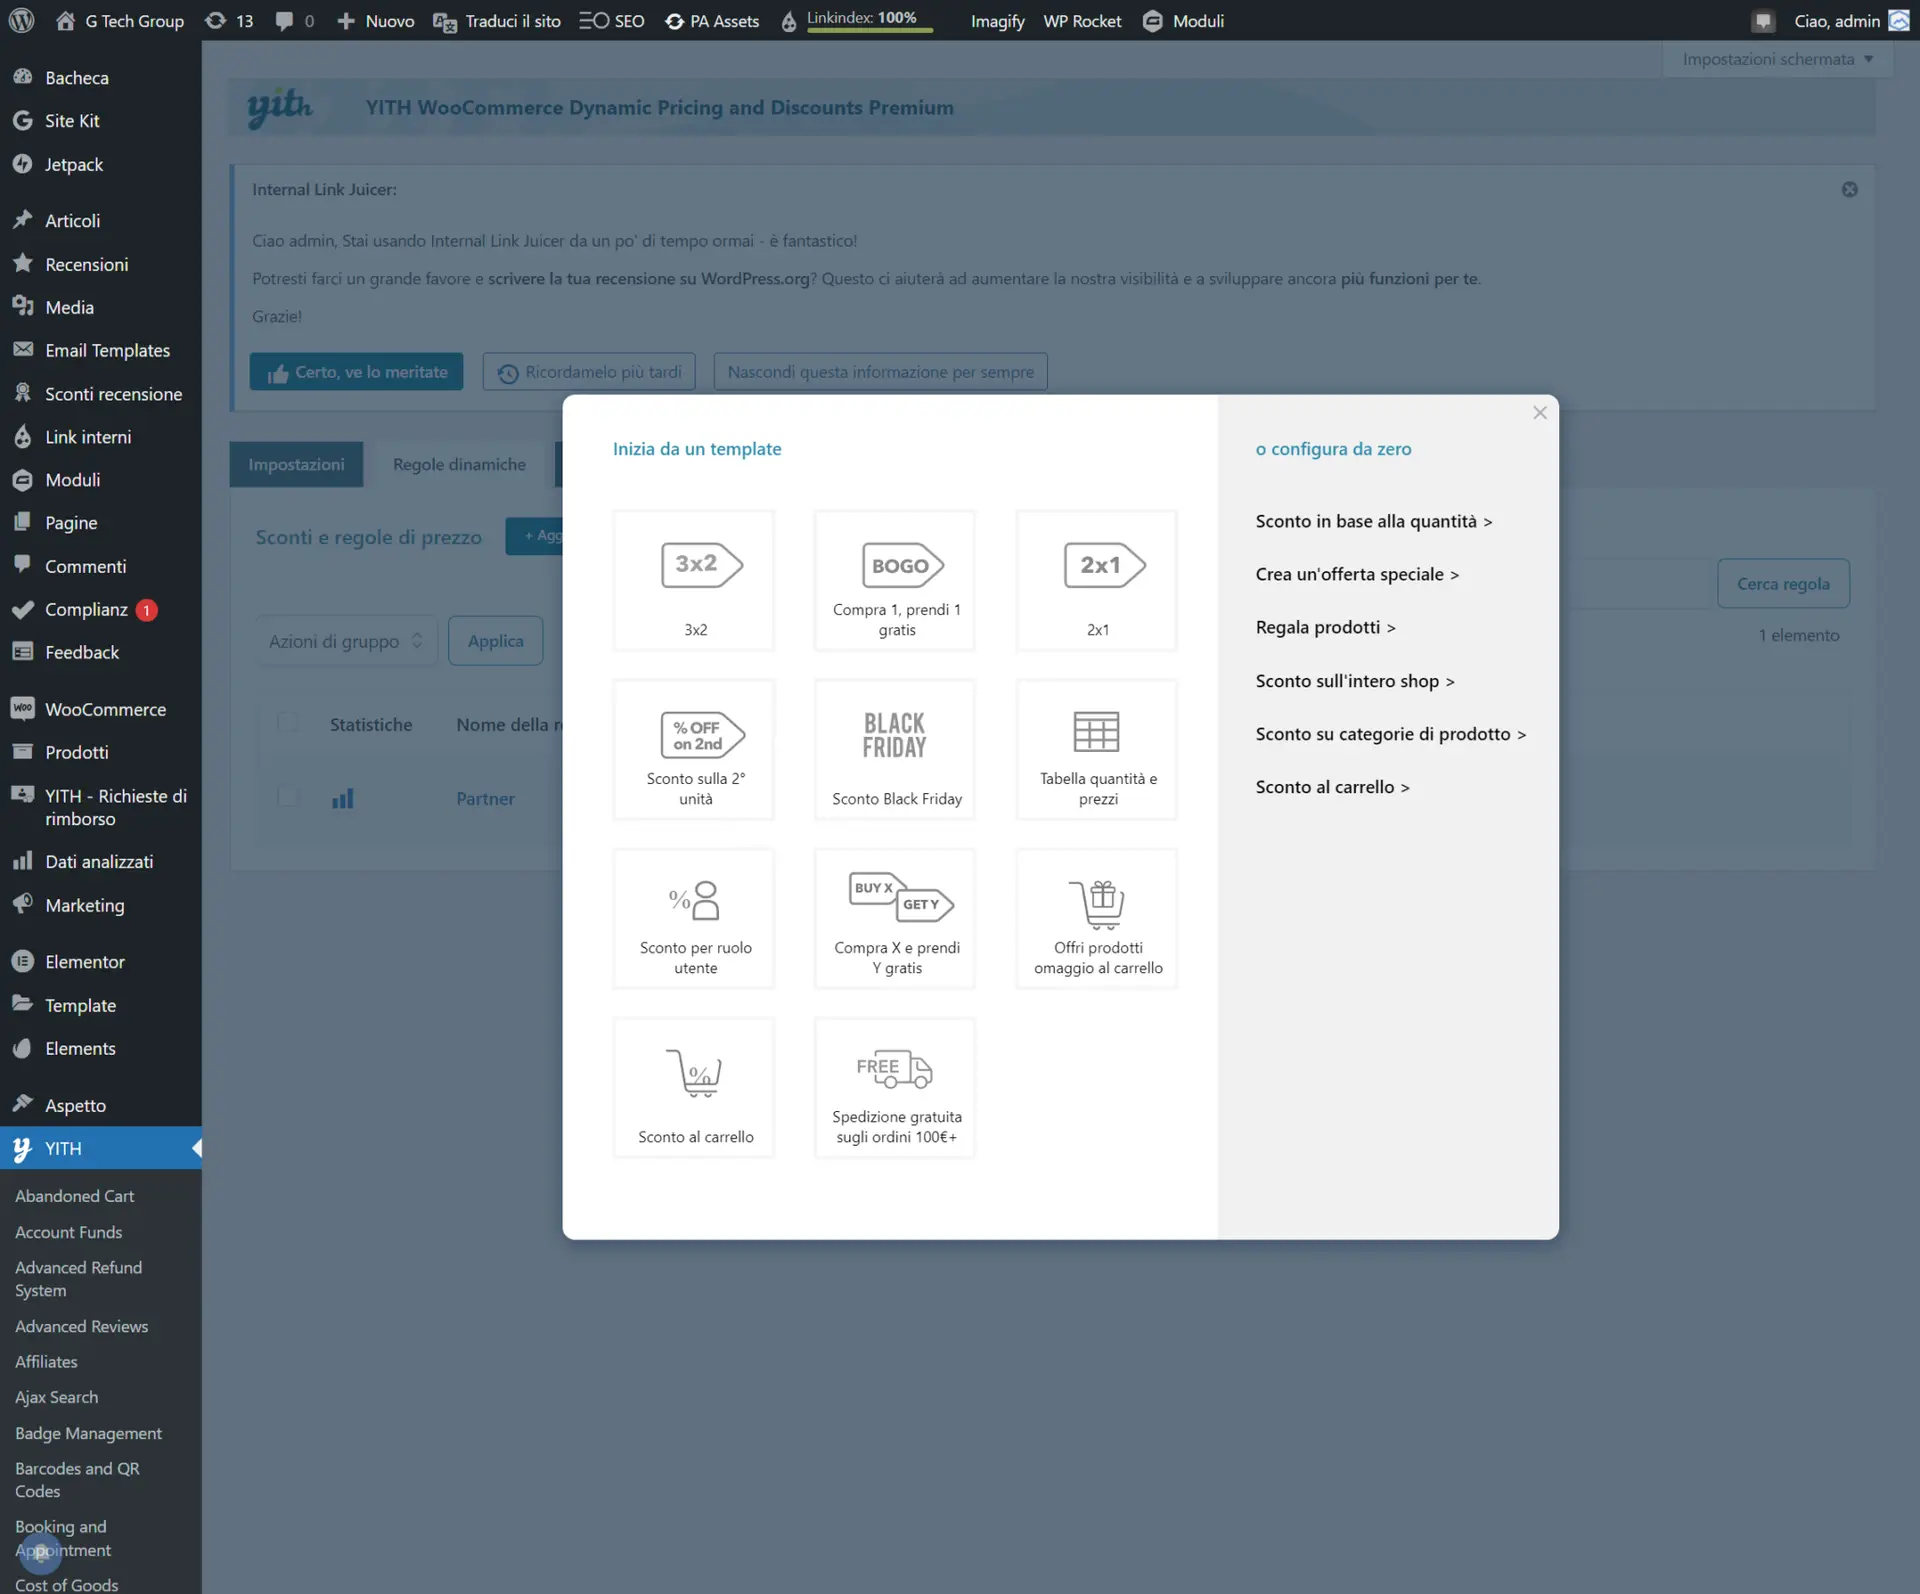1920x1594 pixels.
Task: Click the Traduci il sito flag icon
Action: tap(443, 22)
